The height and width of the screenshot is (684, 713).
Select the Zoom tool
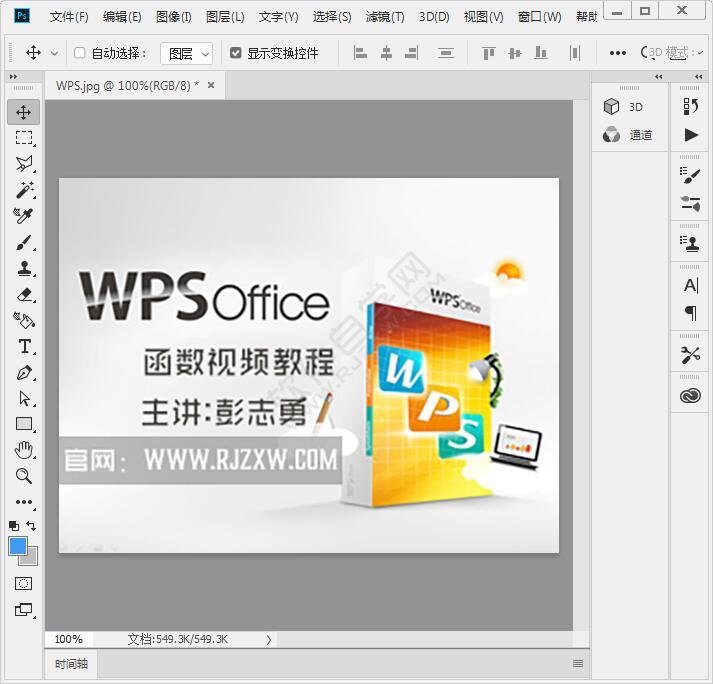click(x=24, y=476)
